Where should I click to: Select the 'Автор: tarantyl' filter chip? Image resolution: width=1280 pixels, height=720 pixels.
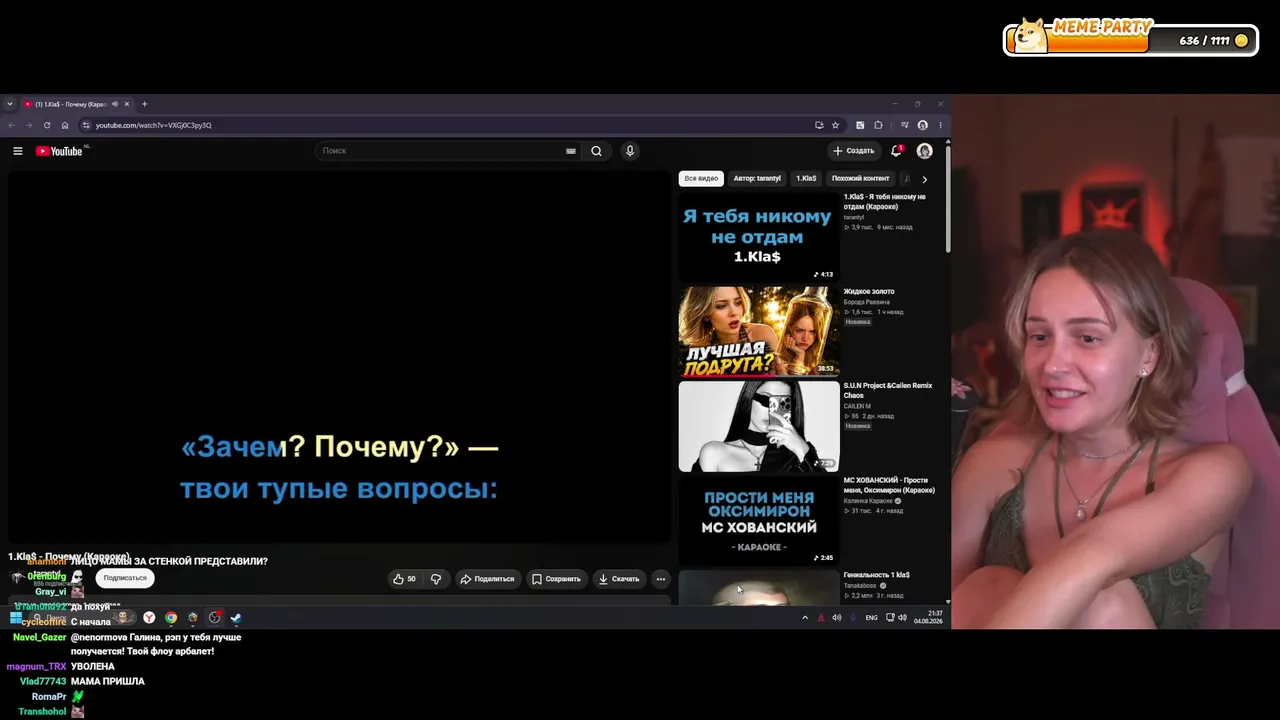click(x=756, y=179)
